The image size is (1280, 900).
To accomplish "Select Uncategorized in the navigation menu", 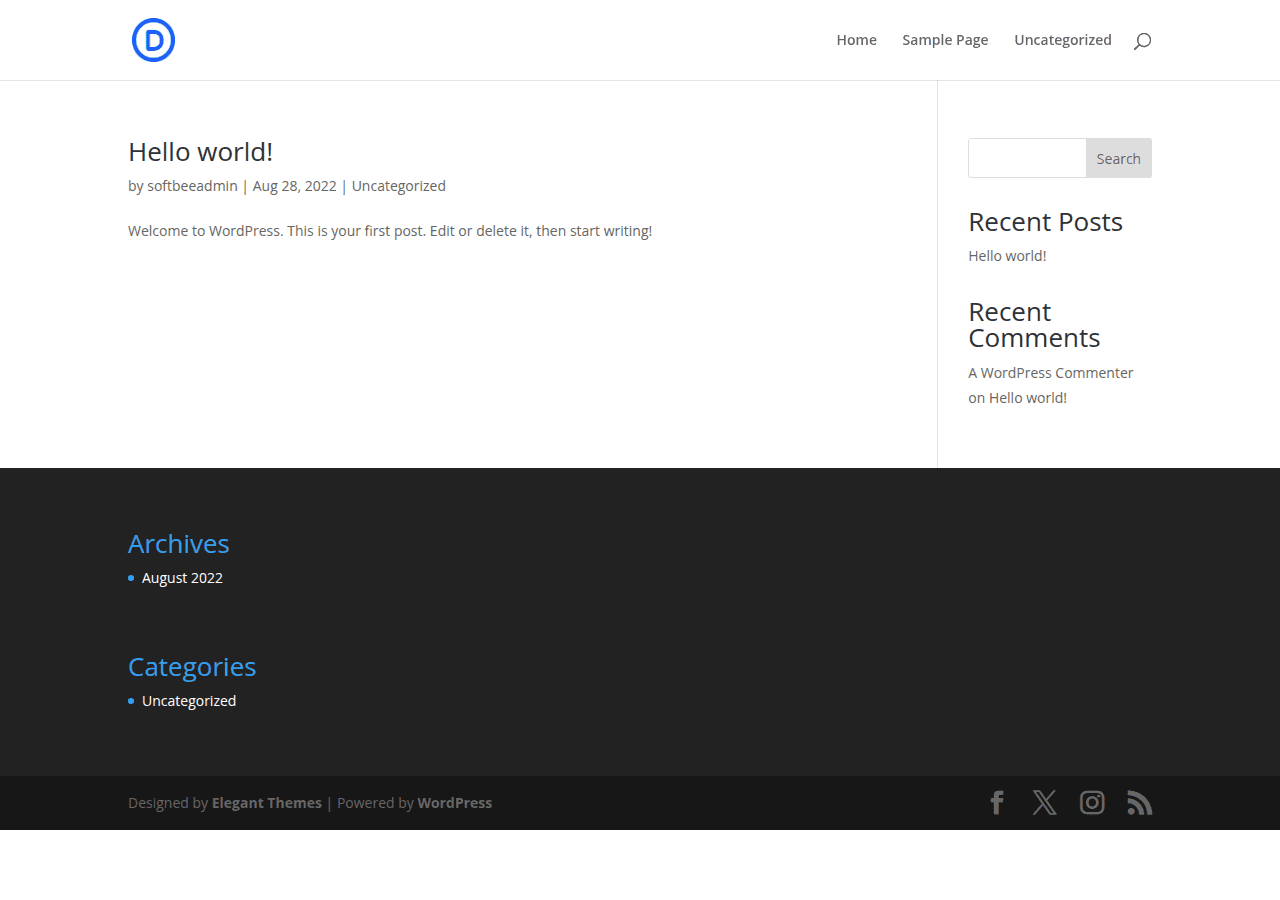I will (1063, 40).
